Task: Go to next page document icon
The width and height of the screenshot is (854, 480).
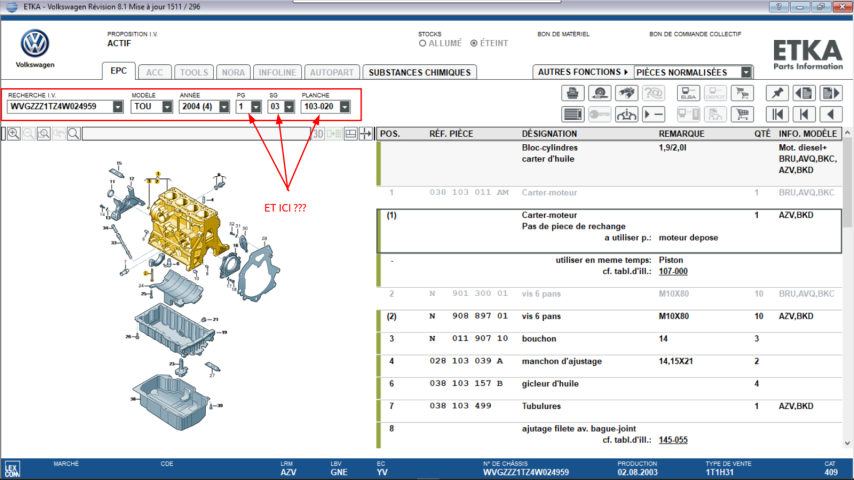Action: pos(831,93)
